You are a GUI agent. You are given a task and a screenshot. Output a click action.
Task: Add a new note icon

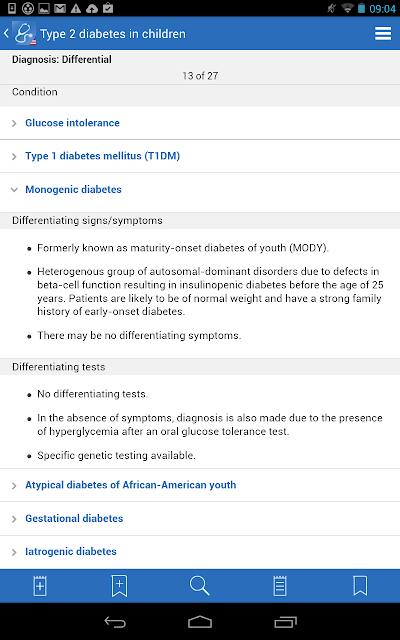(x=40, y=586)
